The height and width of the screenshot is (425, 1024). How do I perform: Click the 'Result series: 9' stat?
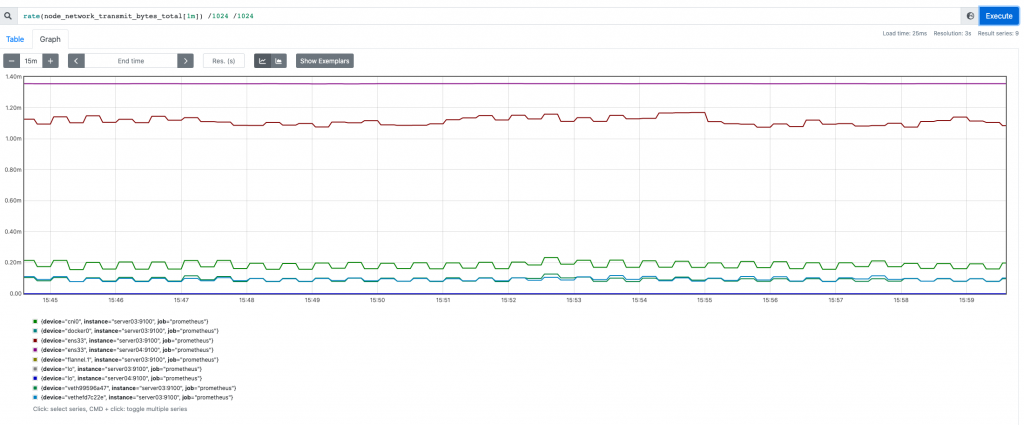tap(998, 33)
